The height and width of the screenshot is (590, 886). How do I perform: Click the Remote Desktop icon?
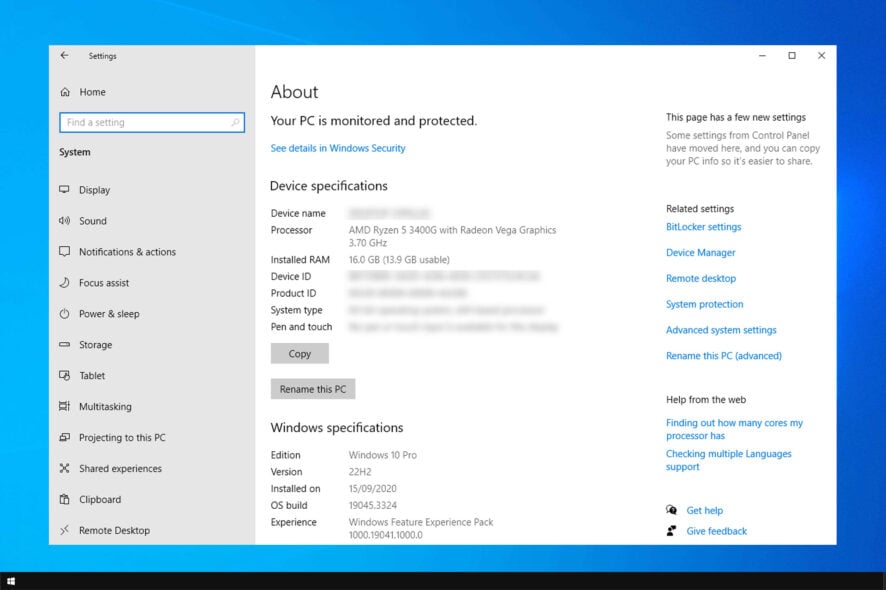(64, 530)
